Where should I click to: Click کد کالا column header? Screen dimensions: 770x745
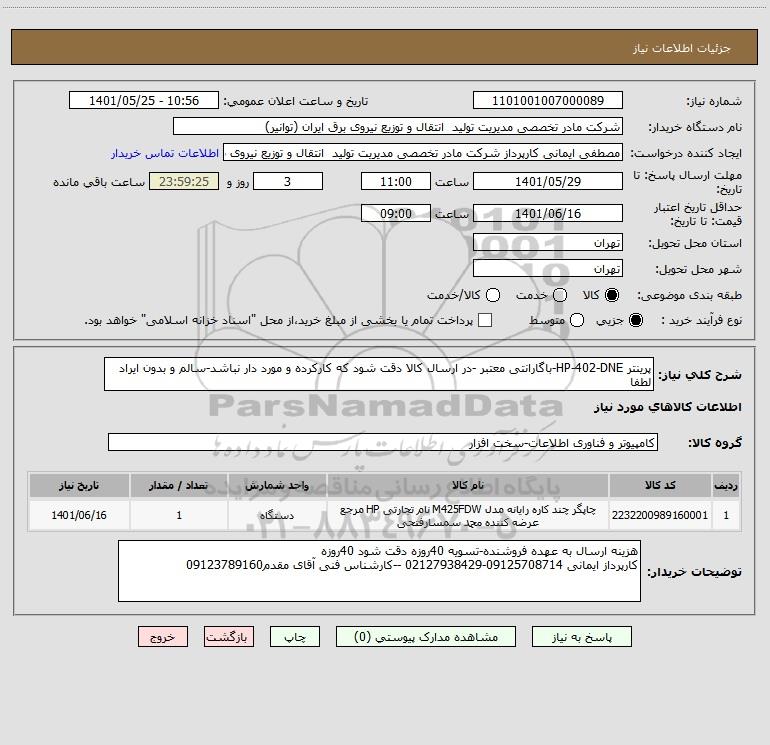[x=660, y=485]
